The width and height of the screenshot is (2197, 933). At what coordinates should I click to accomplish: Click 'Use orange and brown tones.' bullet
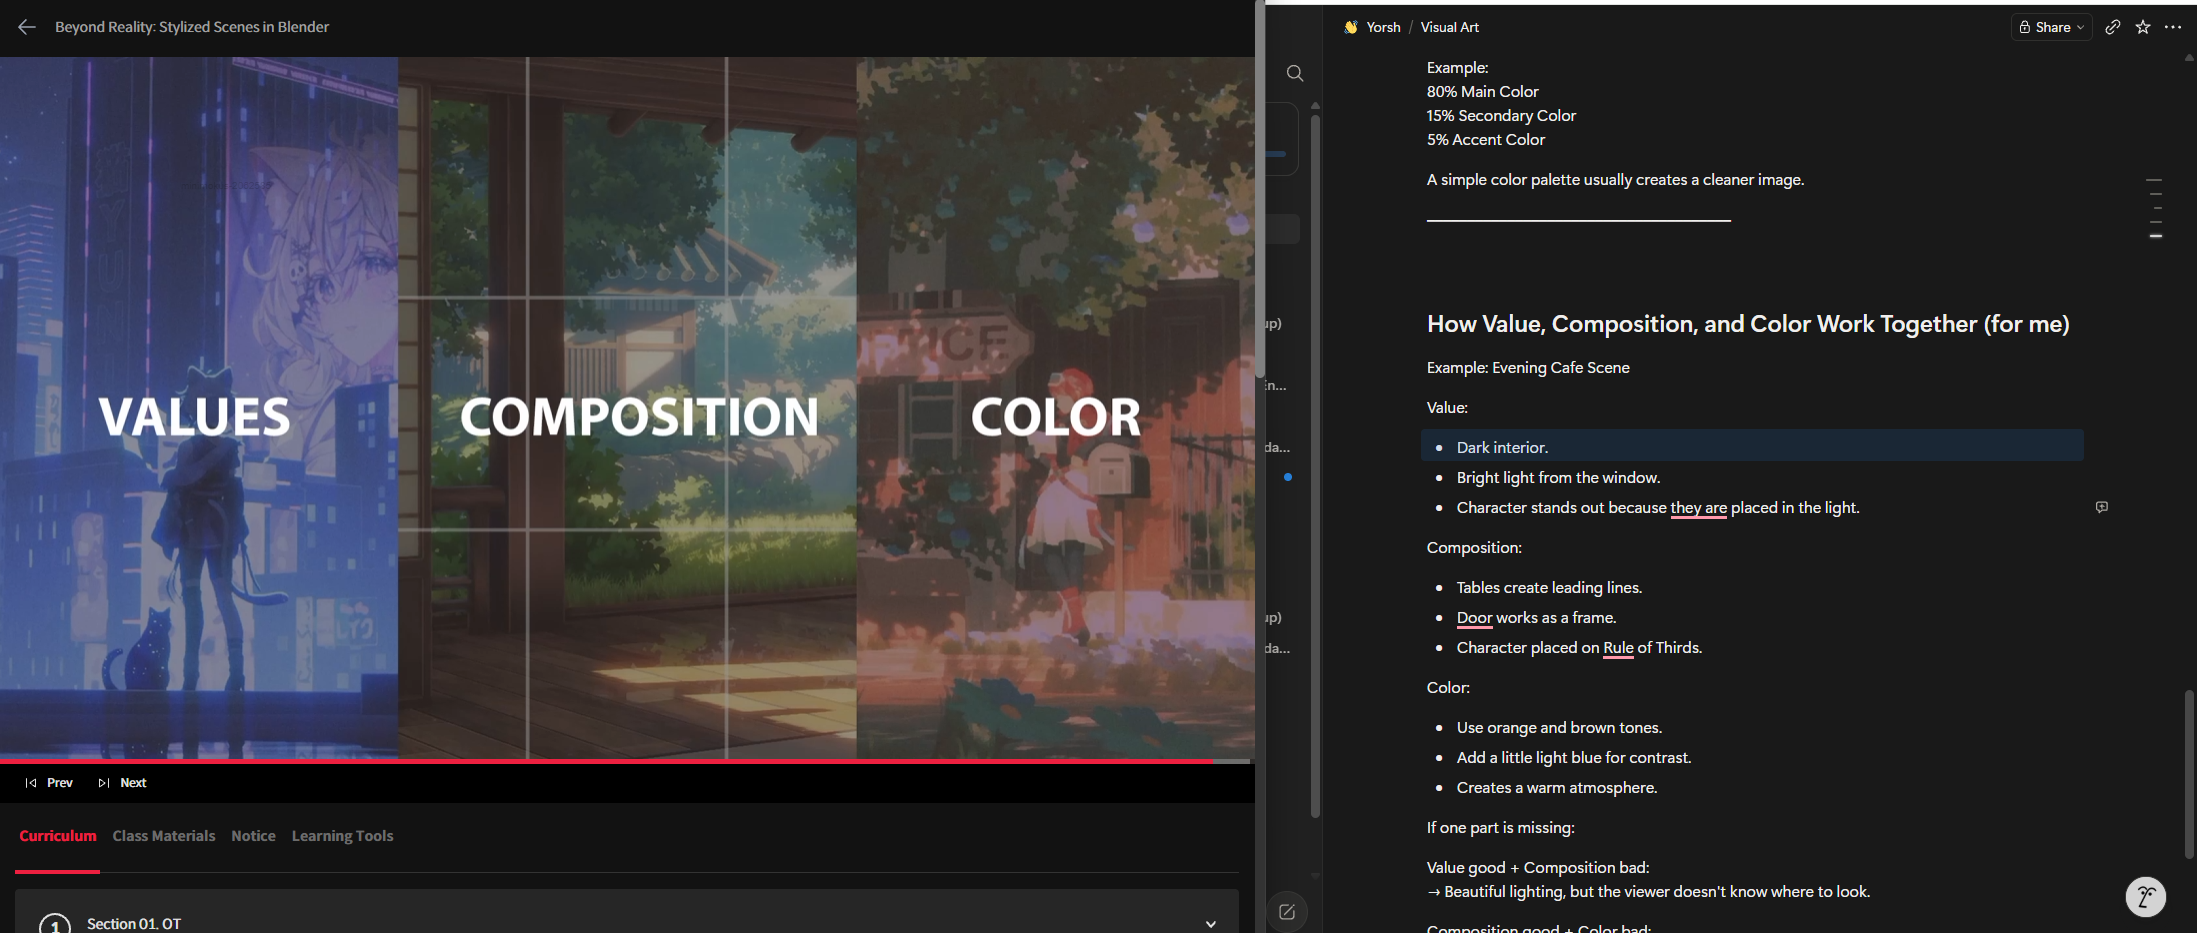(1559, 728)
